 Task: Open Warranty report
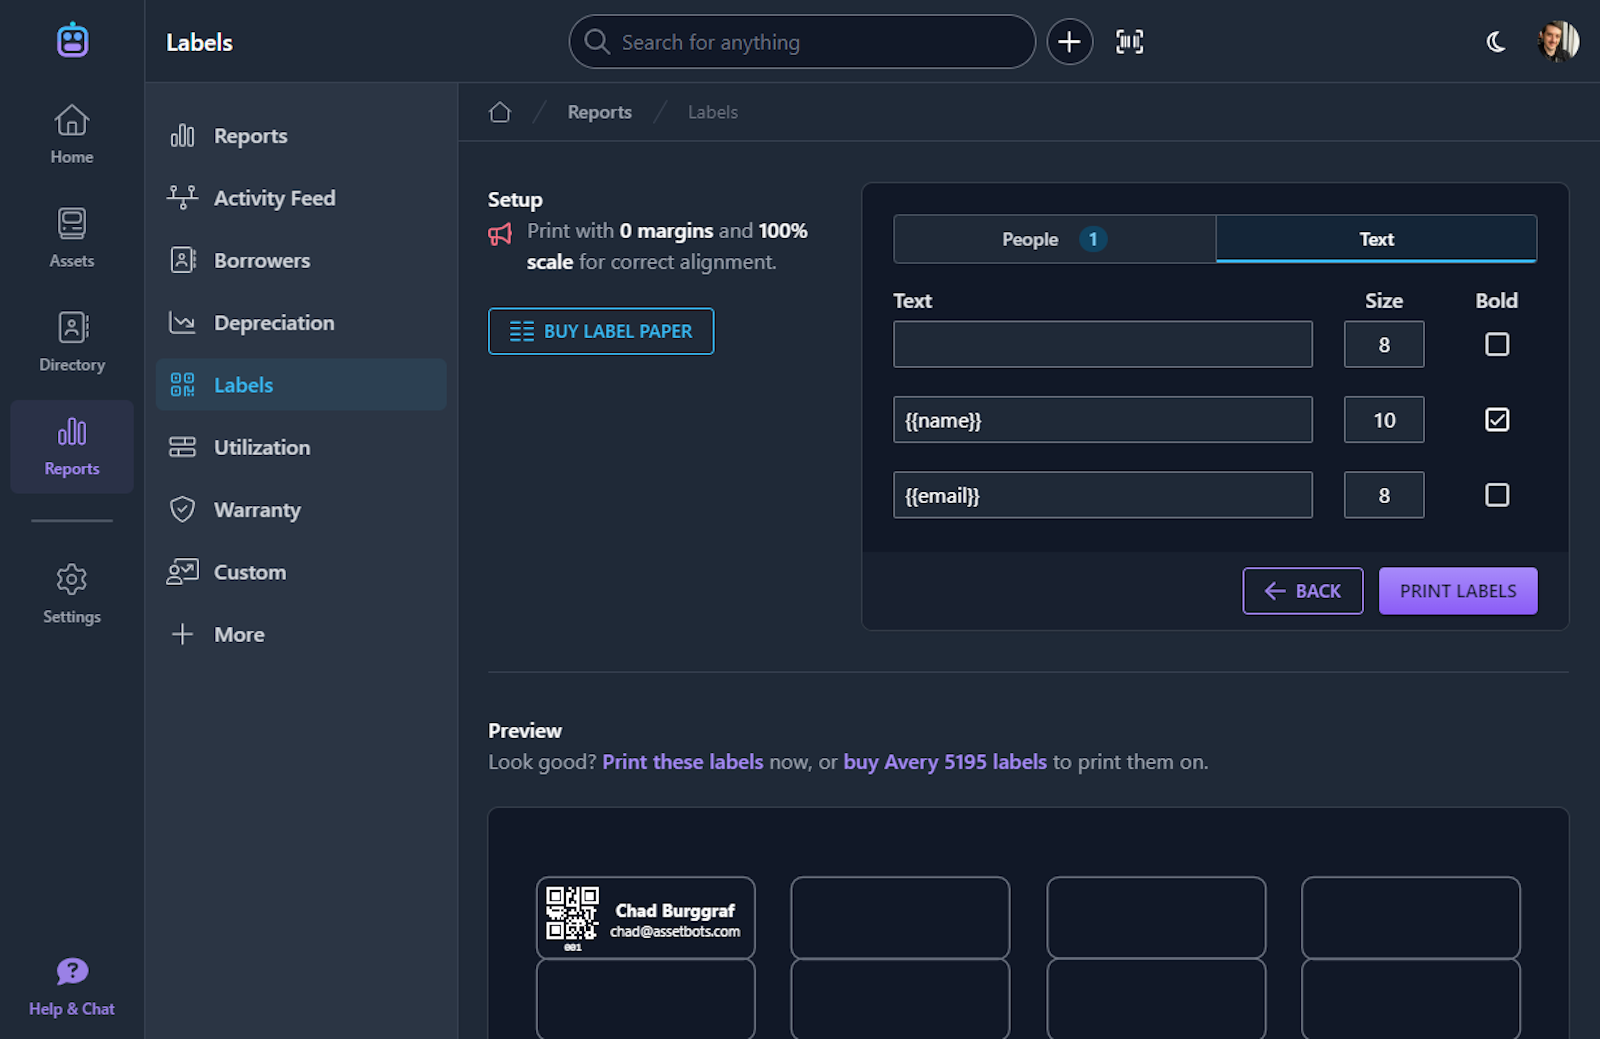(301, 510)
